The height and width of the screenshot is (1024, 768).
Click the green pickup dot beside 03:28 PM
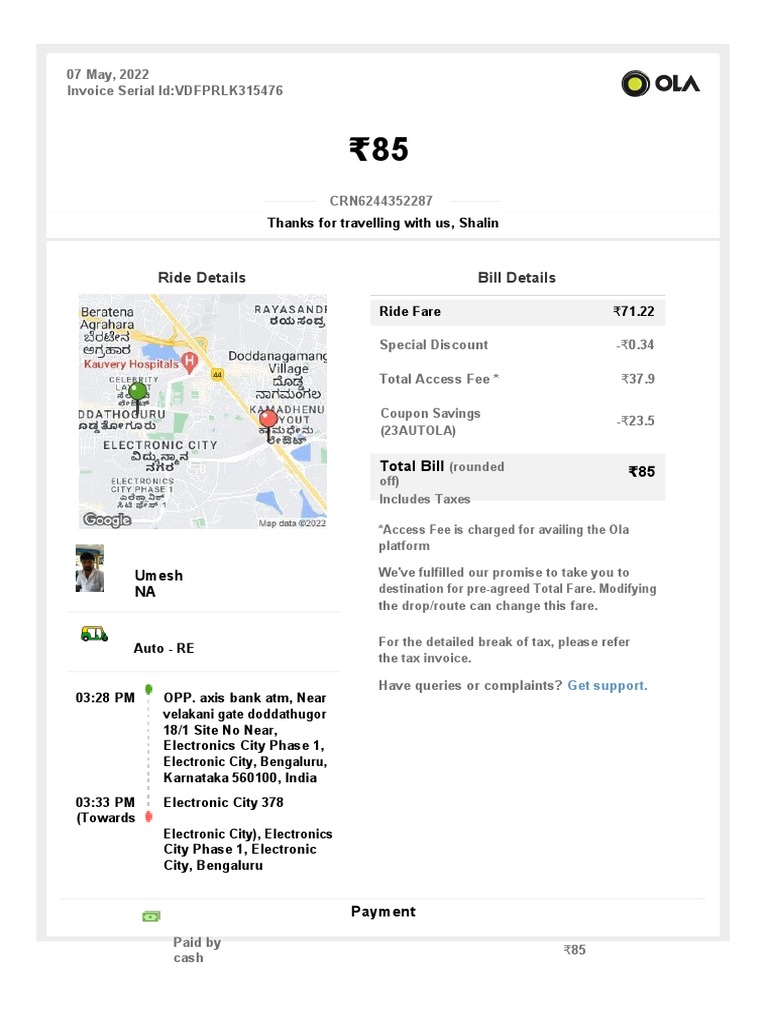click(x=149, y=689)
